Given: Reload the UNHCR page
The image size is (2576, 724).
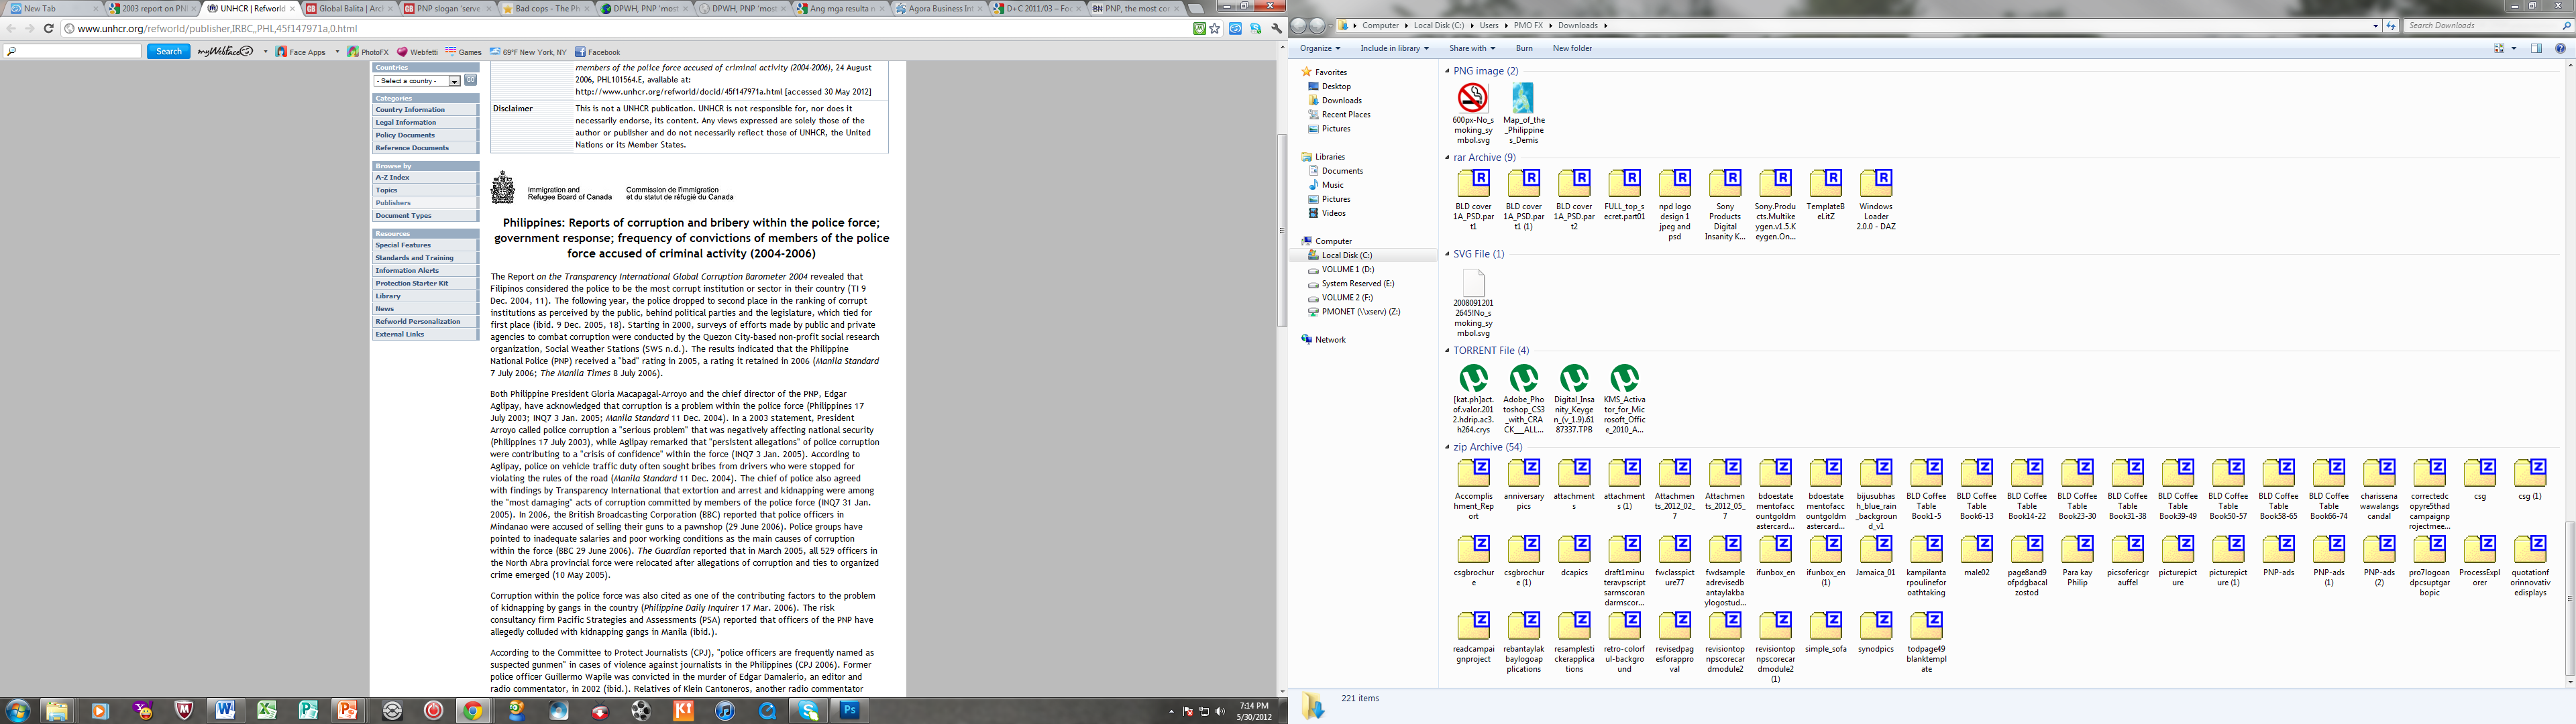Looking at the screenshot, I should 48,29.
